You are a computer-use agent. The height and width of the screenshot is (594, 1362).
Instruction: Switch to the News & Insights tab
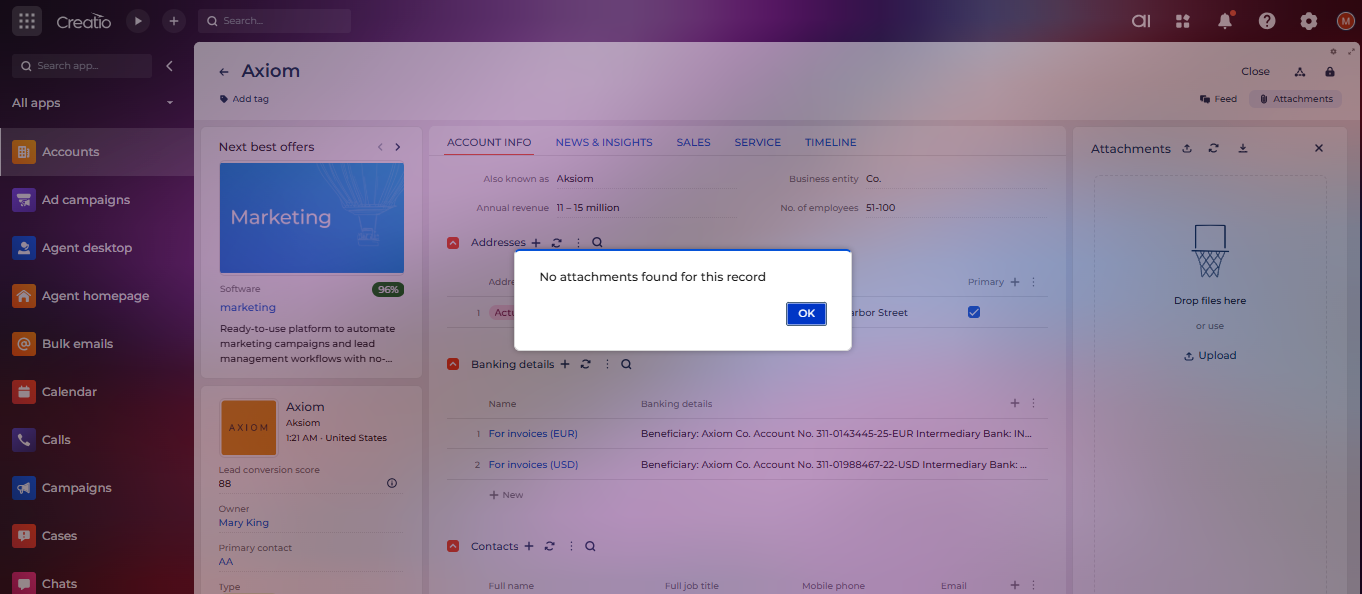[x=604, y=142]
